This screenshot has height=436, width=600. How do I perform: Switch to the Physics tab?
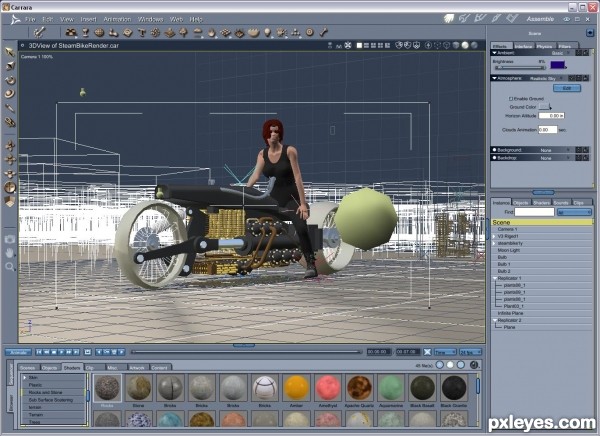(x=544, y=46)
